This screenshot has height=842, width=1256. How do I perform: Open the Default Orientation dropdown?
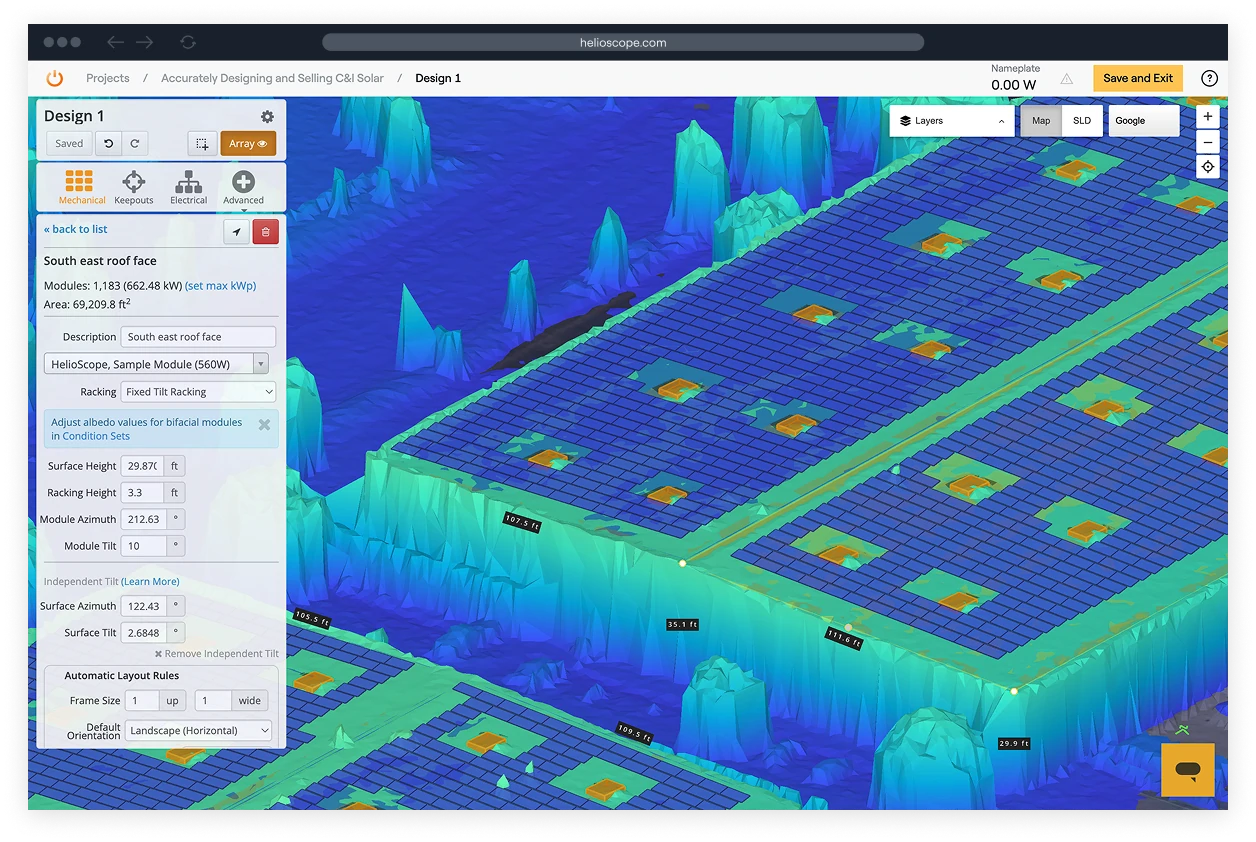[x=198, y=731]
